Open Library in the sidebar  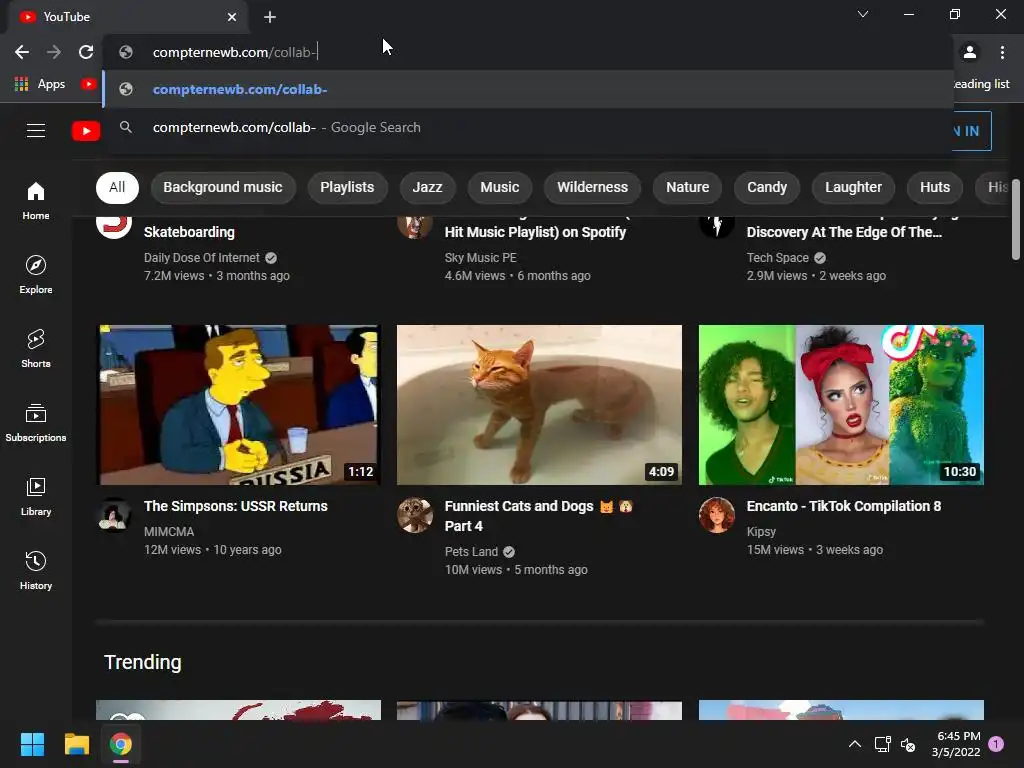[x=36, y=496]
